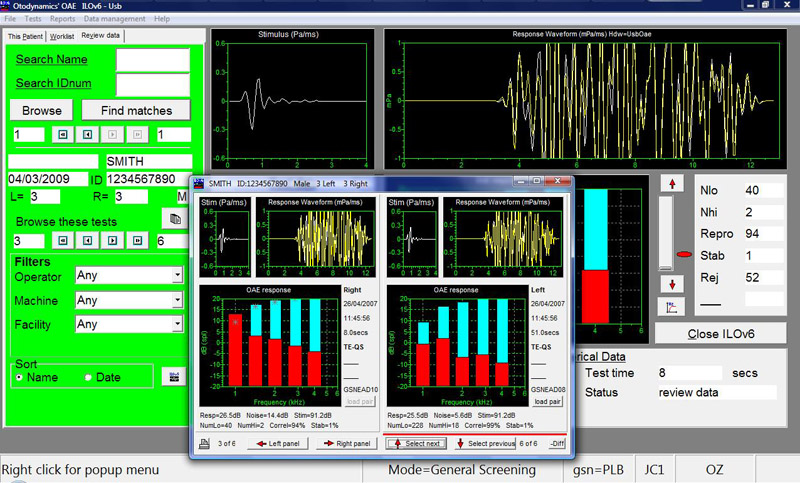Click the copy icon beside Browse these tests

[173, 218]
